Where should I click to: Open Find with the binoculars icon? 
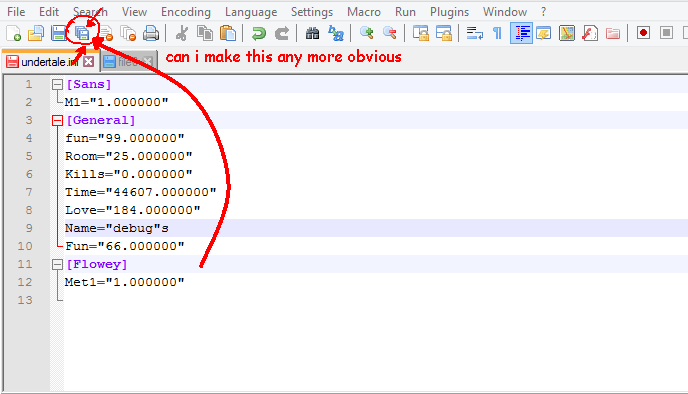[312, 33]
